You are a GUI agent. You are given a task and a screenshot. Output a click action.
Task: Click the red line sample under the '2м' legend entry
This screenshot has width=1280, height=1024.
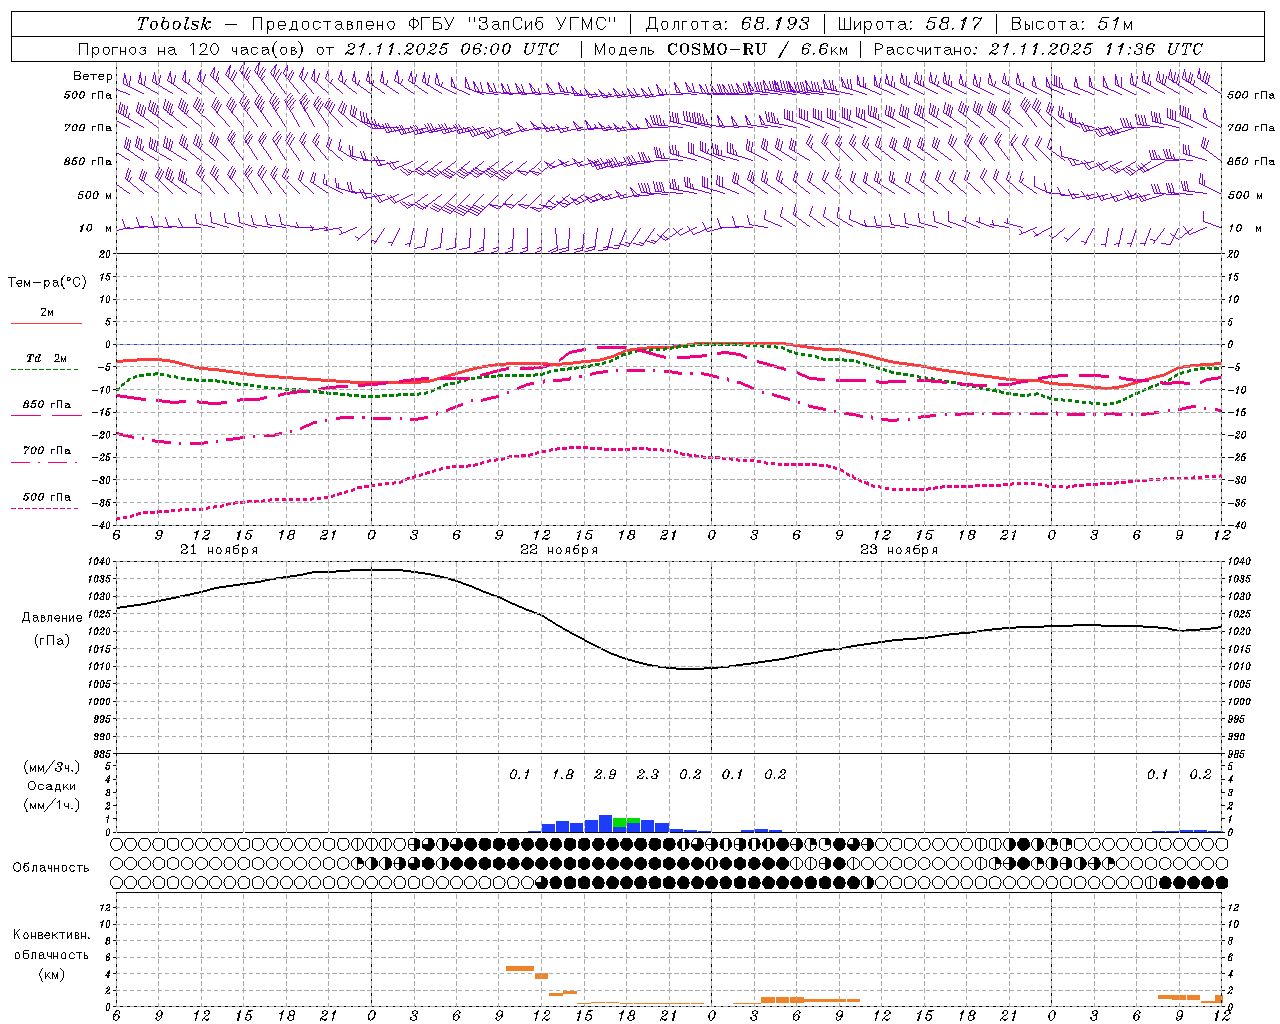pyautogui.click(x=46, y=324)
